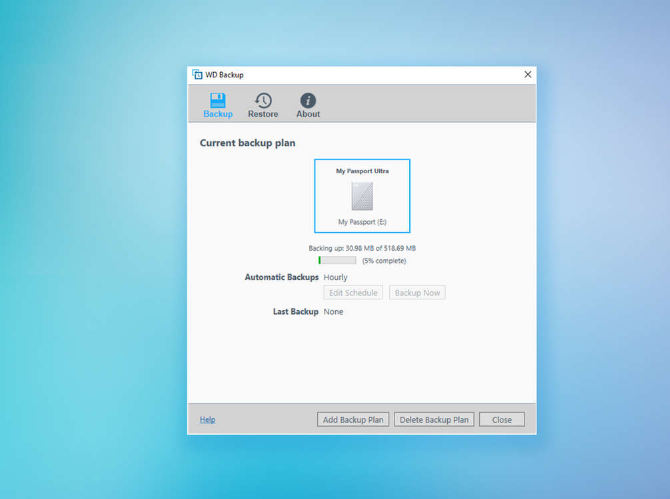
Task: Click the 'Current backup plan' heading
Action: (x=247, y=143)
